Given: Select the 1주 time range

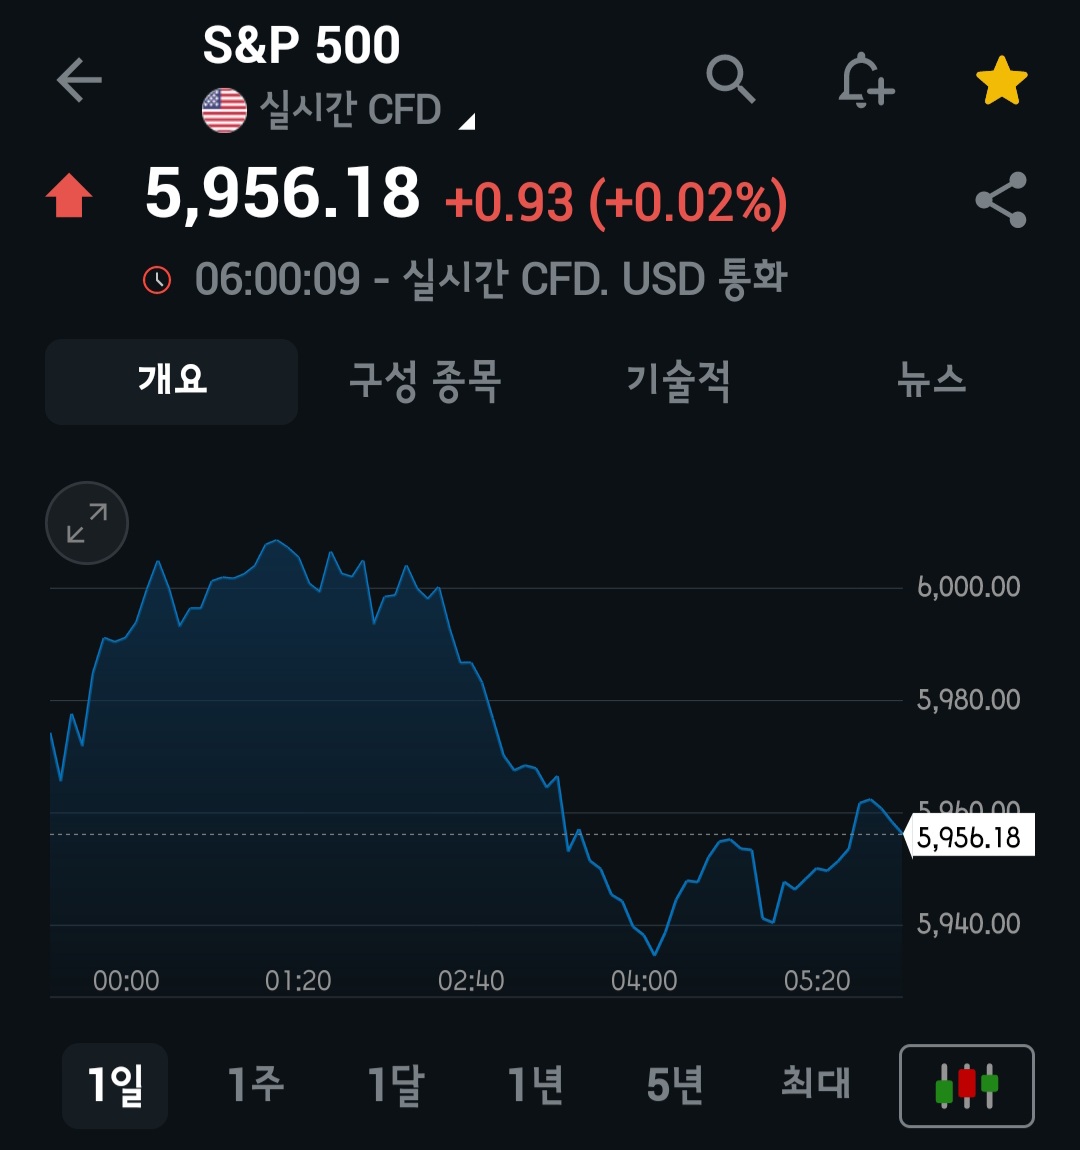Looking at the screenshot, I should pos(255,1084).
